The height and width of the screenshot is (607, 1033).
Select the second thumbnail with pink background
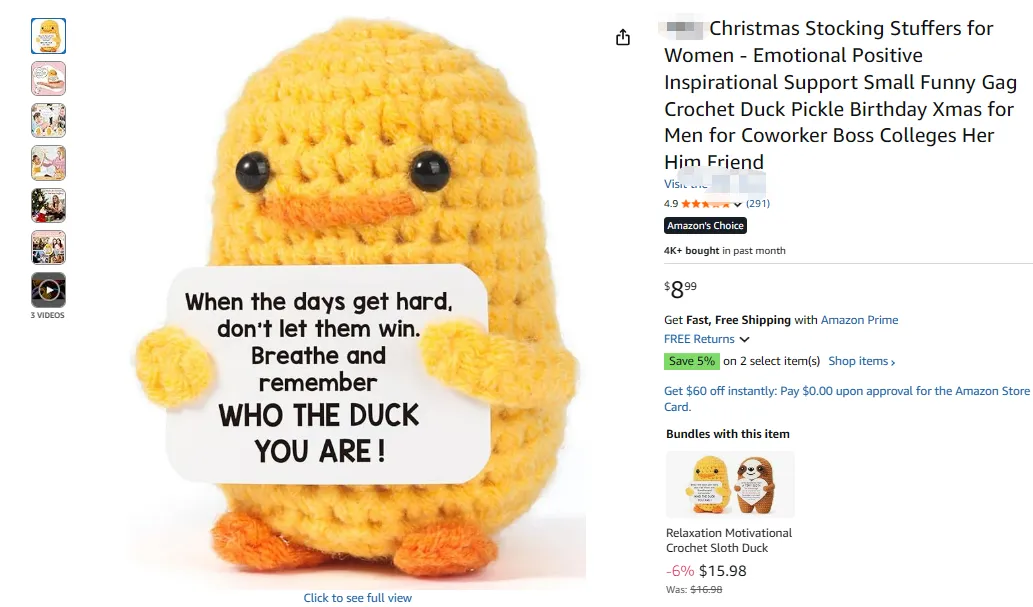tap(48, 78)
